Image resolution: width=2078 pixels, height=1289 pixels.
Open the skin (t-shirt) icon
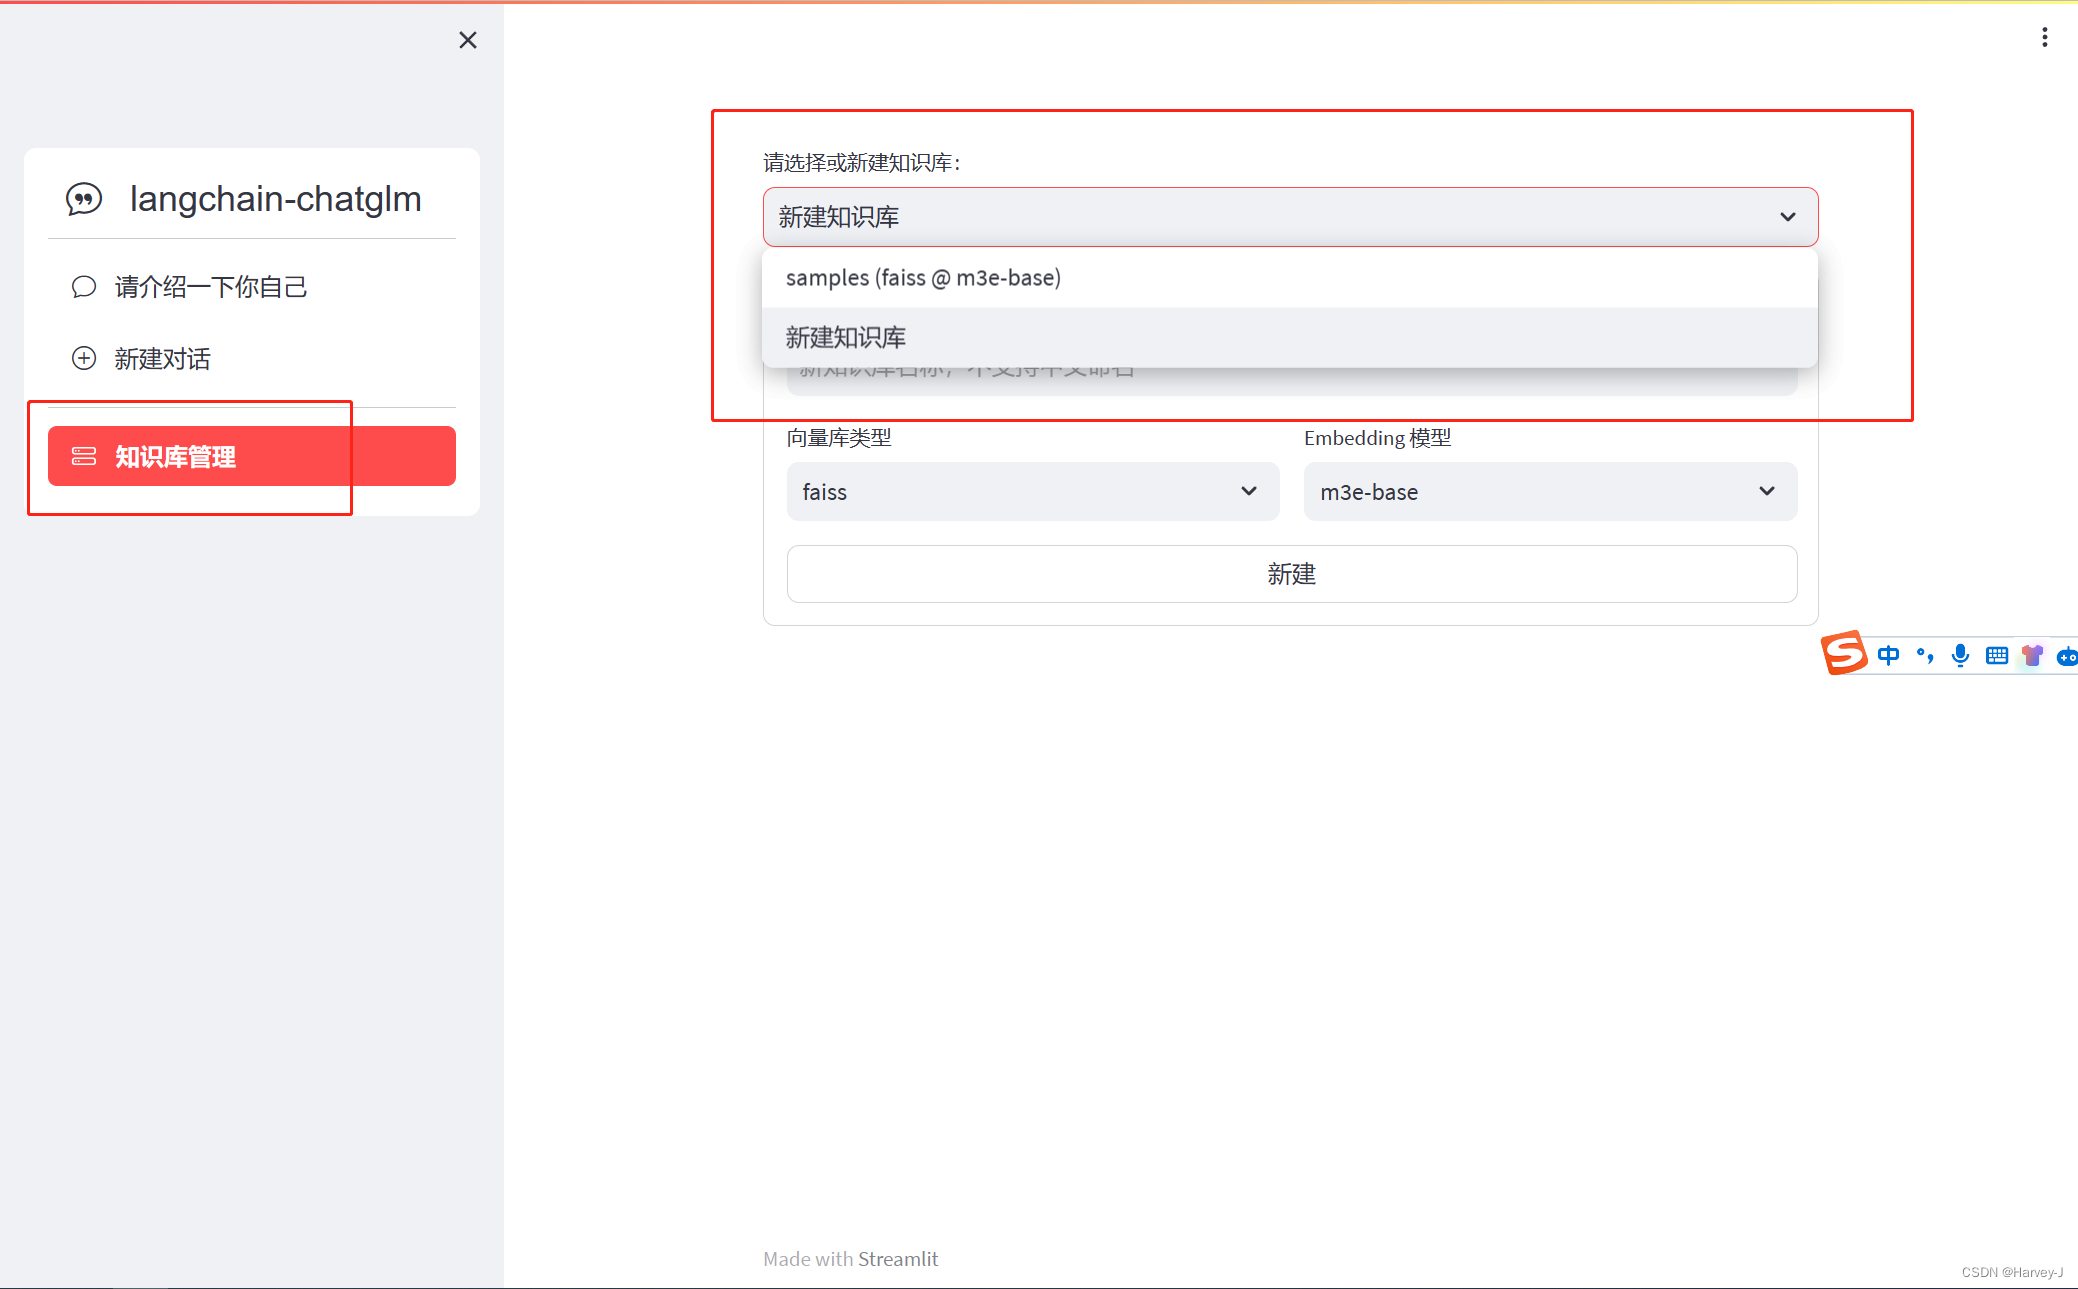2031,655
